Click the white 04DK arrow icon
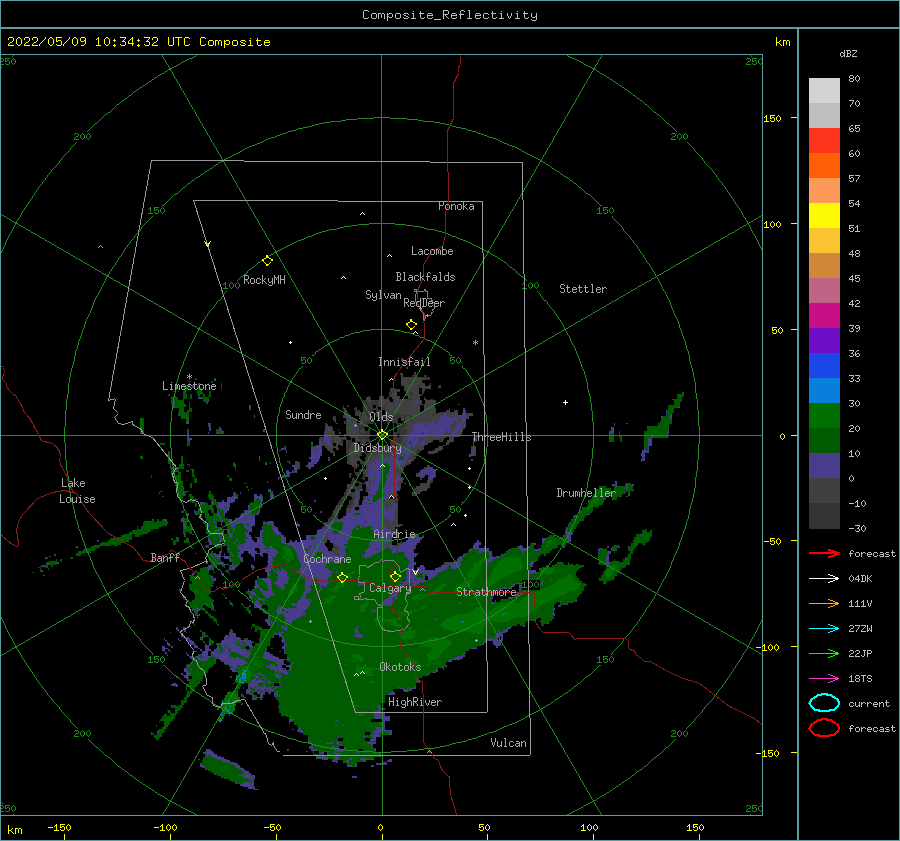This screenshot has height=841, width=900. [824, 579]
